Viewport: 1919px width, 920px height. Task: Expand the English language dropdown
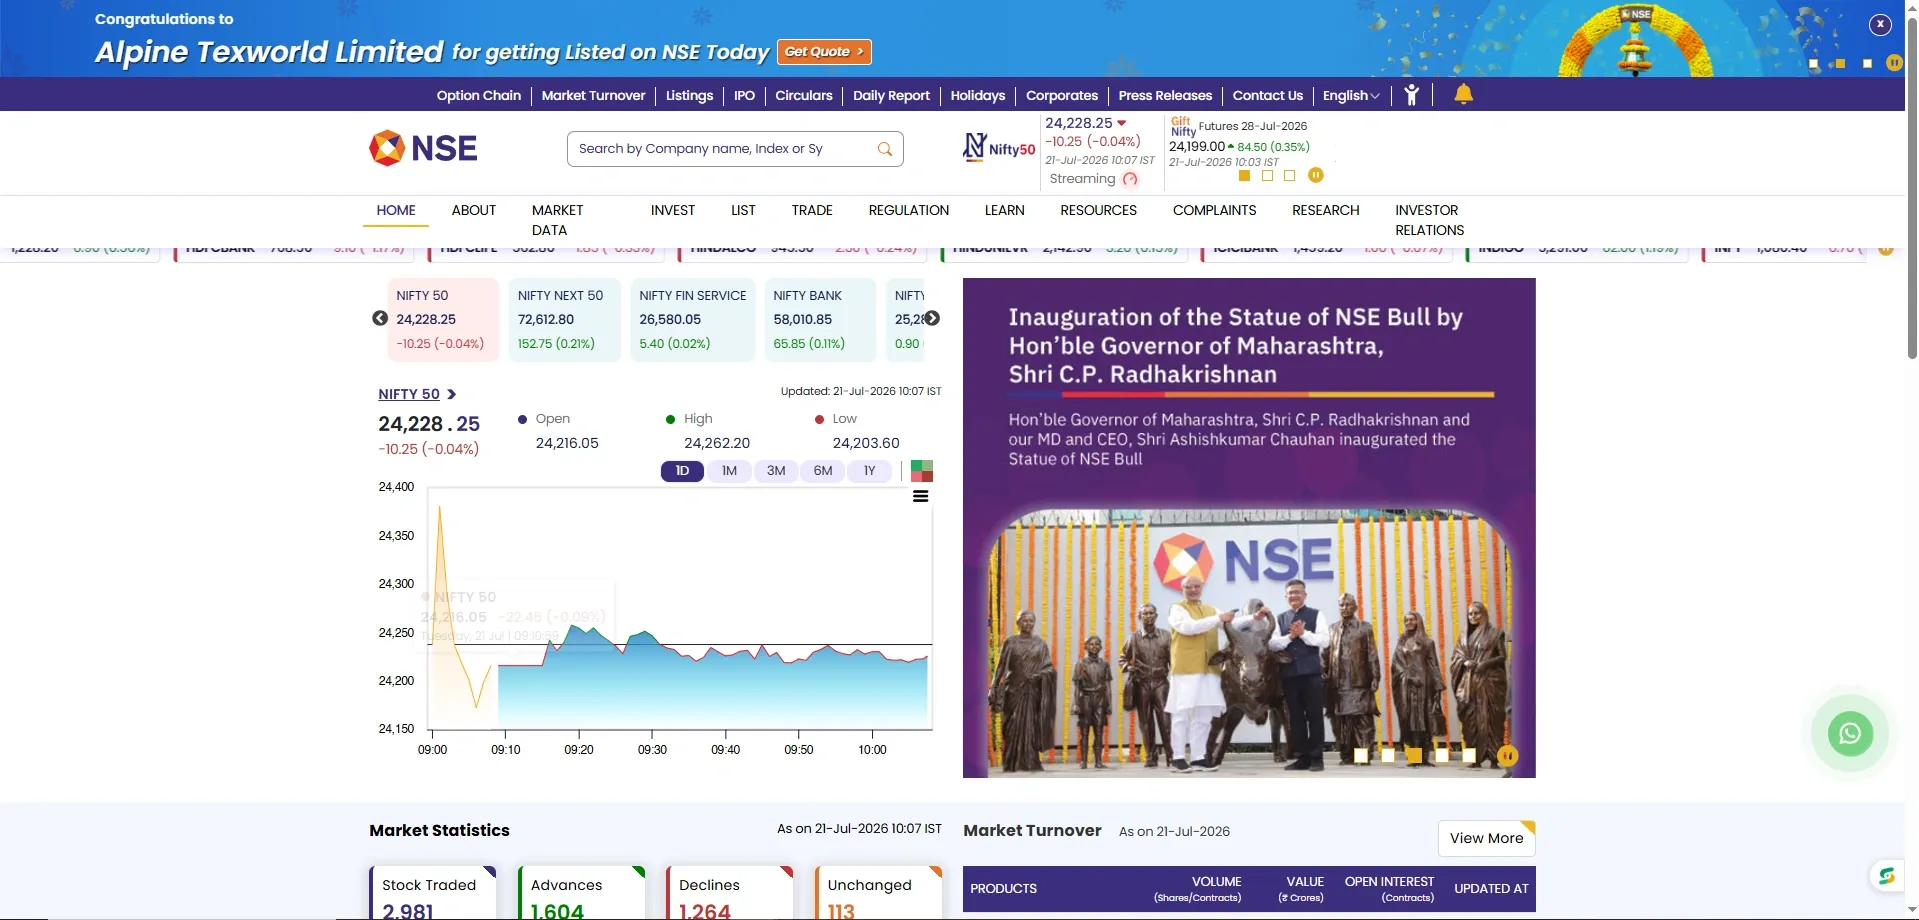1351,96
